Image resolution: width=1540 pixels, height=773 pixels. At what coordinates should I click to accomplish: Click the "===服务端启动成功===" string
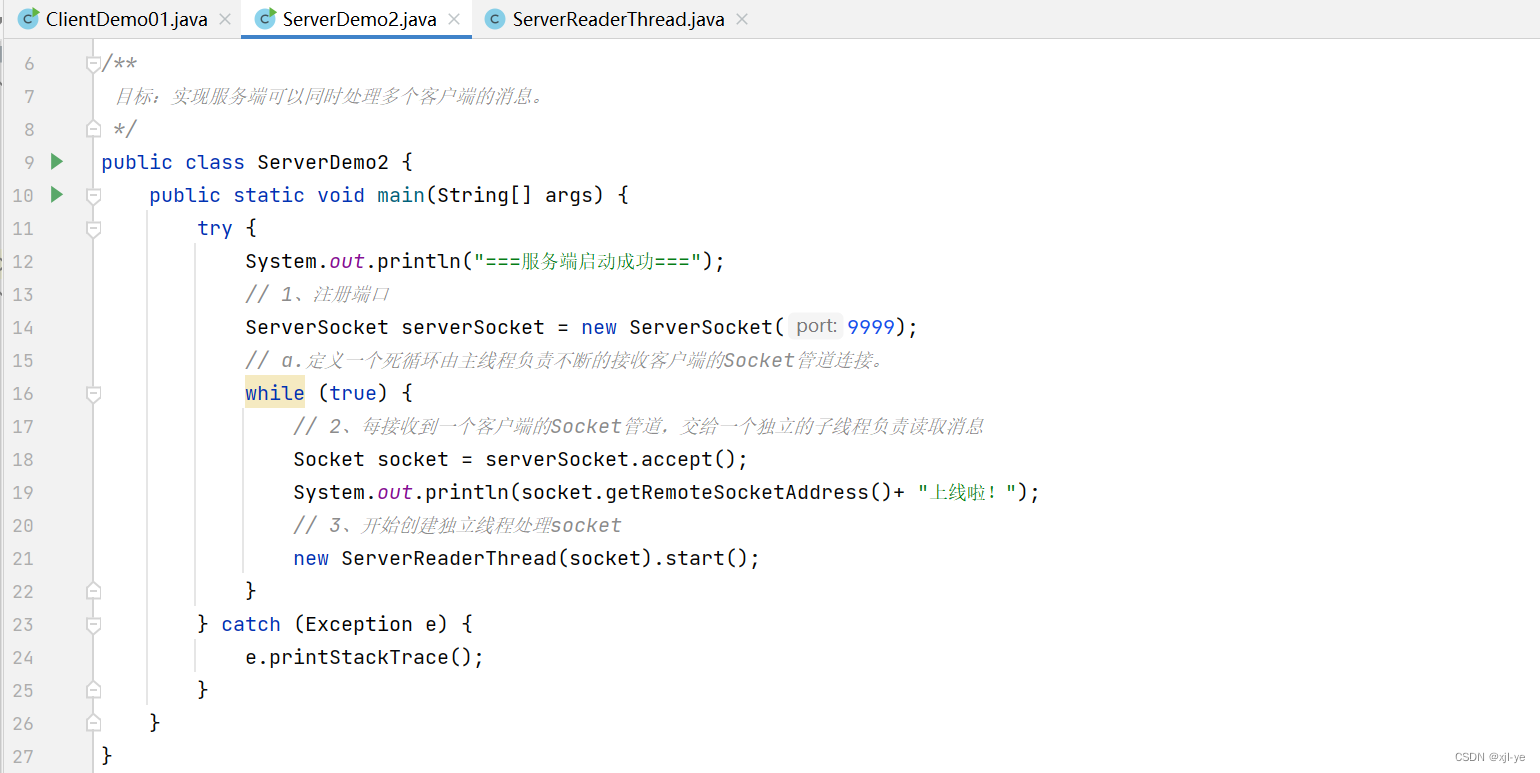[587, 261]
